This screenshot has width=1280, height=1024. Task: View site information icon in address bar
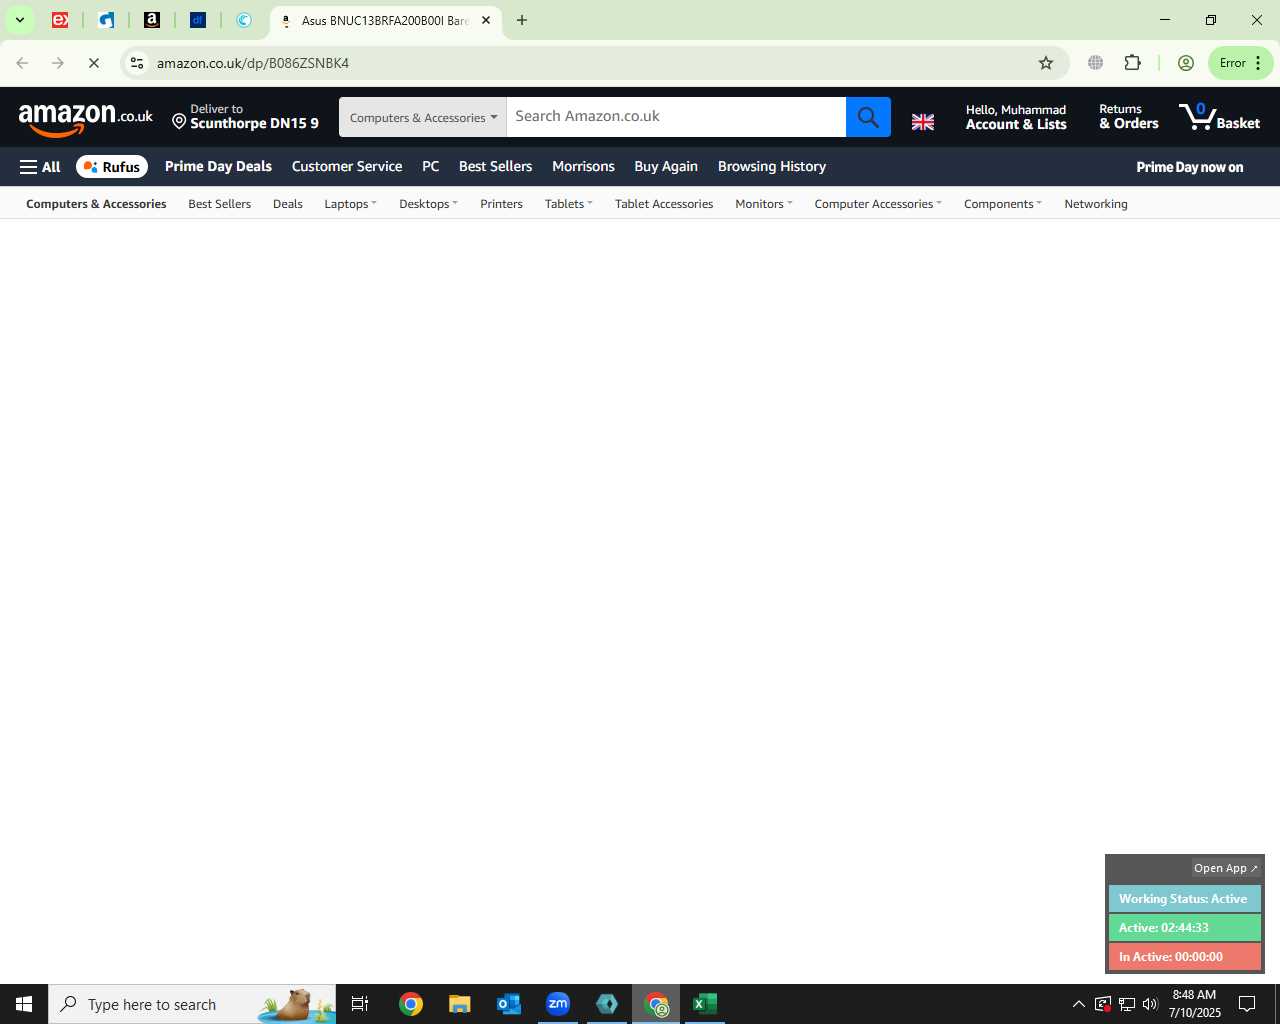coord(137,63)
